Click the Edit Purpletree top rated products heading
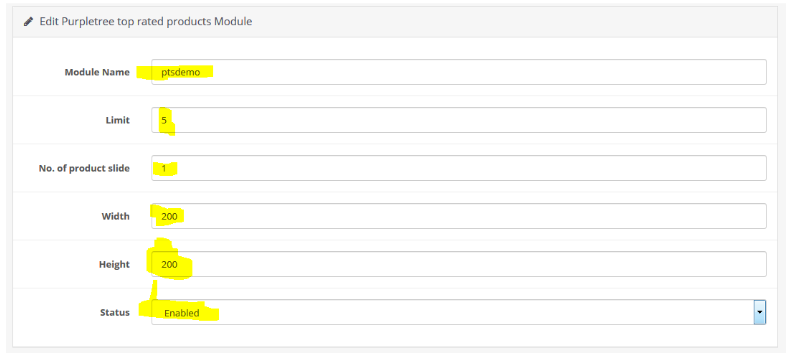Screen dimensions: 808x364 point(146,22)
